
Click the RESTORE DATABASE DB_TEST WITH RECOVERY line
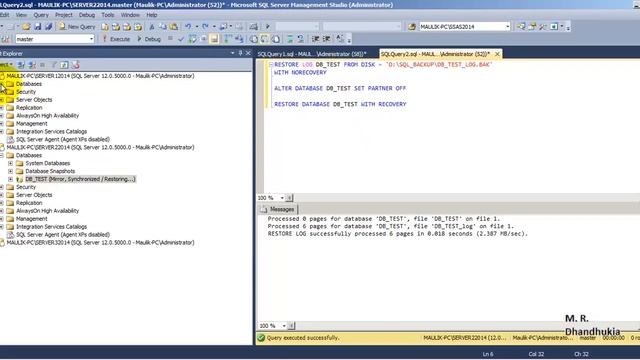[340, 104]
